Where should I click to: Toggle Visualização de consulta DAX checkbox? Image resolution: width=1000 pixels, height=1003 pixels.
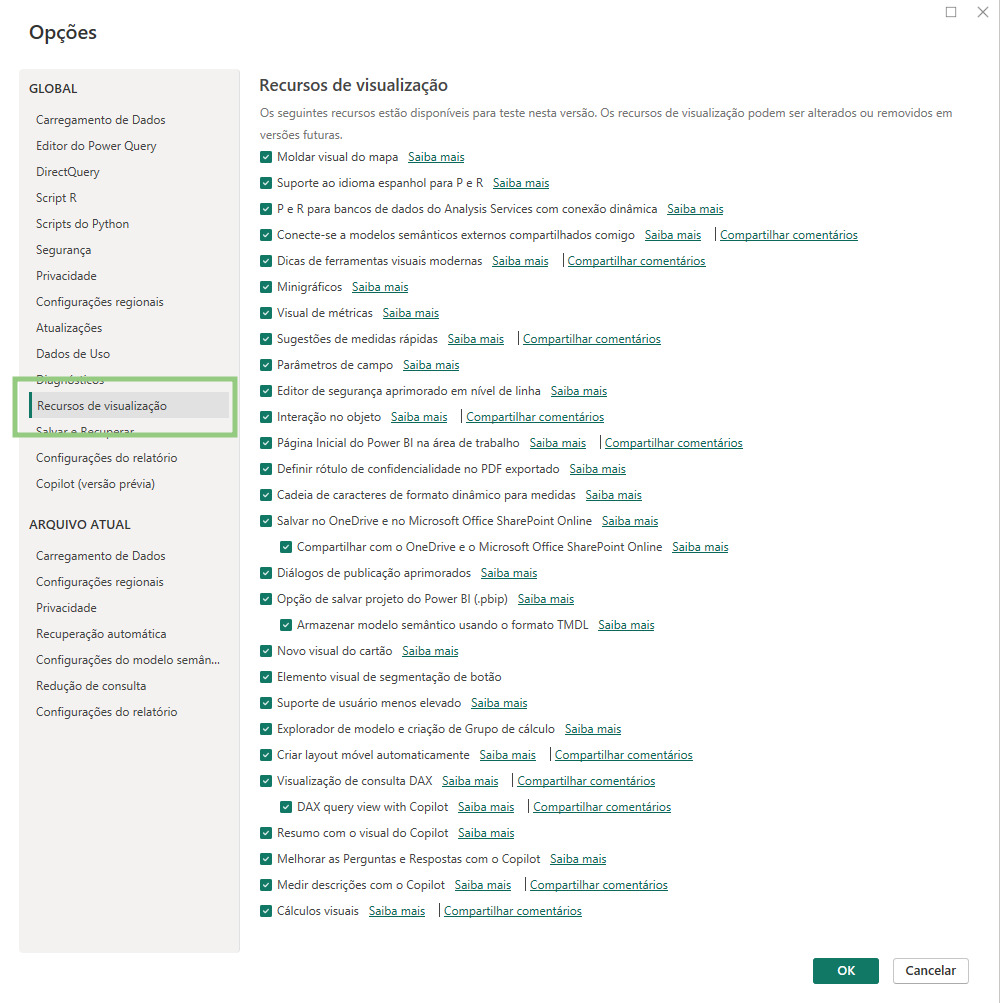[266, 781]
